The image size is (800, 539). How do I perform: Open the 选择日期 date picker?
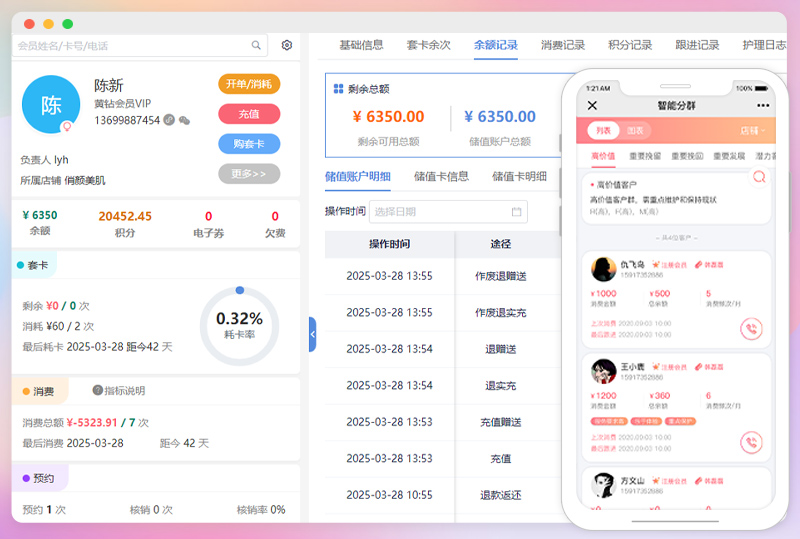[448, 211]
